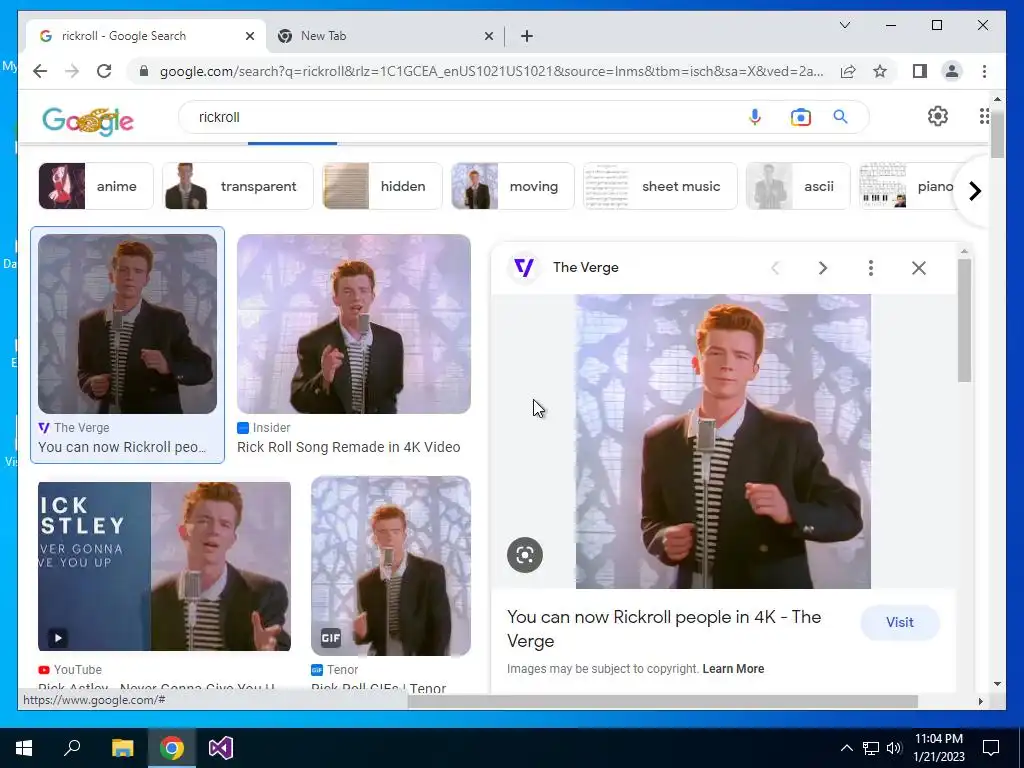Click the Chrome back arrow
This screenshot has width=1024, height=768.
(x=40, y=71)
